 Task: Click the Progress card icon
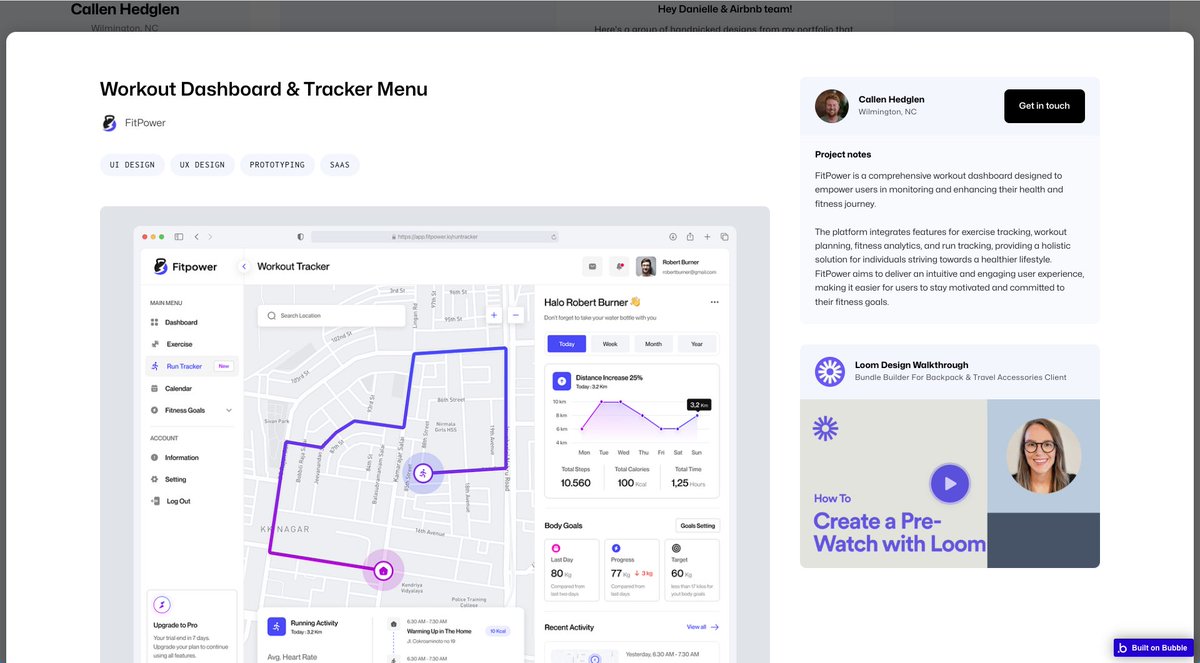[x=616, y=548]
